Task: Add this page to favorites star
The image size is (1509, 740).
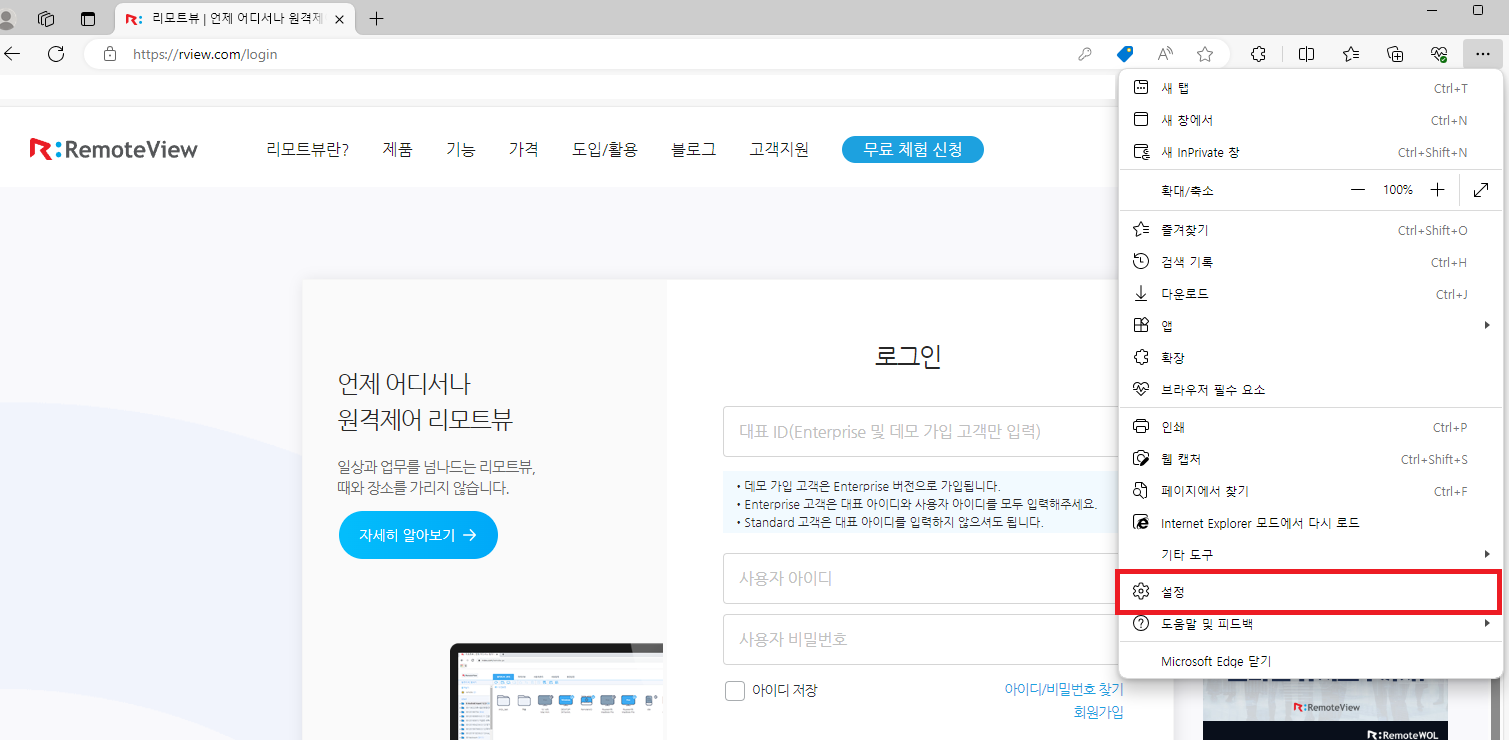Action: (x=1205, y=54)
